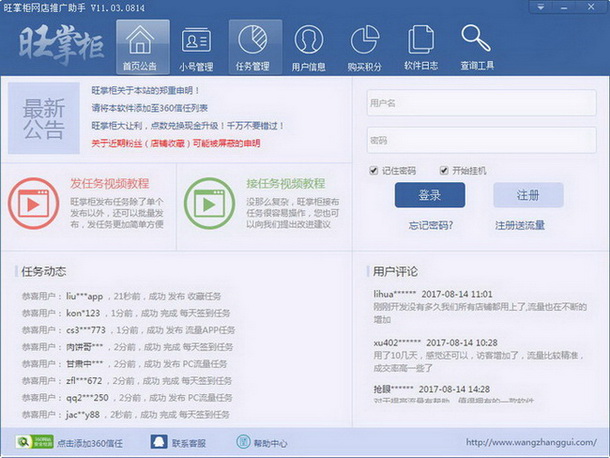This screenshot has height=458, width=610.
Task: Select the zfl***672 task activity row
Action: pyautogui.click(x=127, y=381)
